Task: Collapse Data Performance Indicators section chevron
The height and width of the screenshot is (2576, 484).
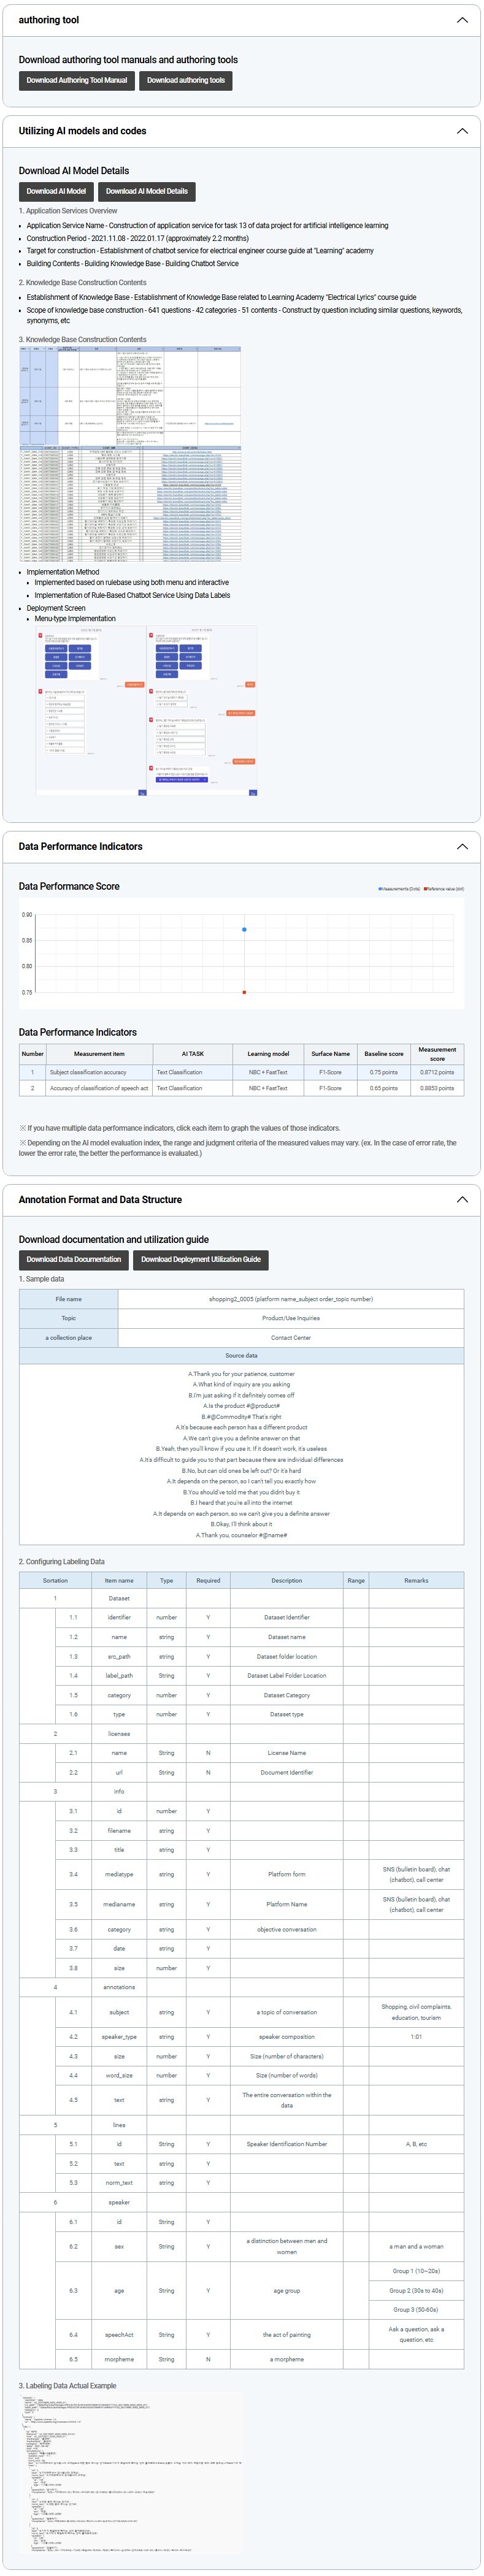Action: [x=461, y=846]
